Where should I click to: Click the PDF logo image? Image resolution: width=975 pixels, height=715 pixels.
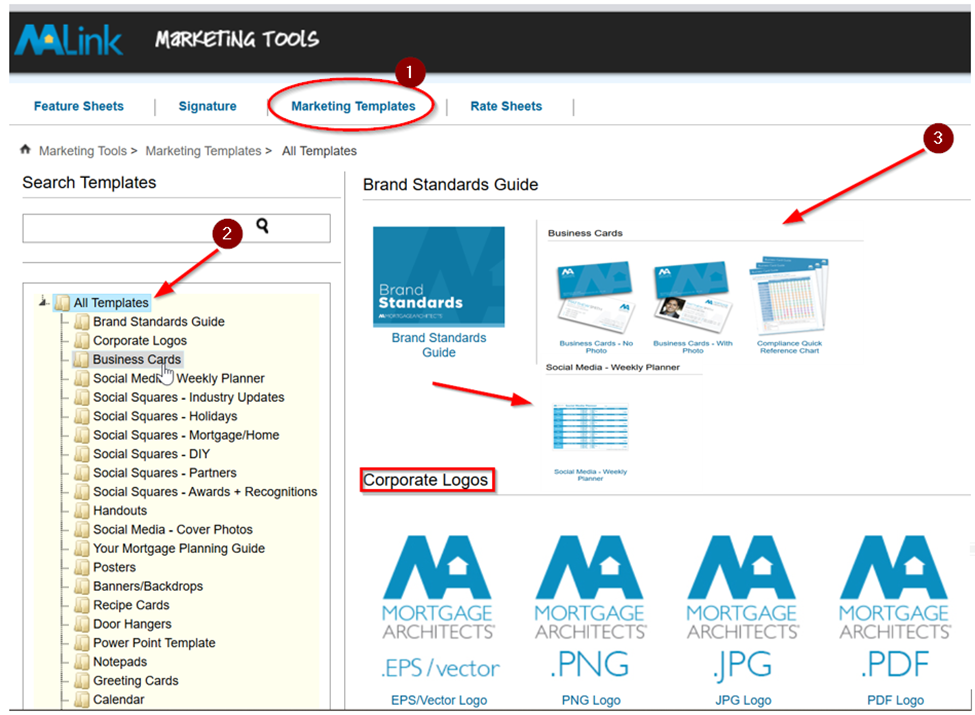coord(895,607)
